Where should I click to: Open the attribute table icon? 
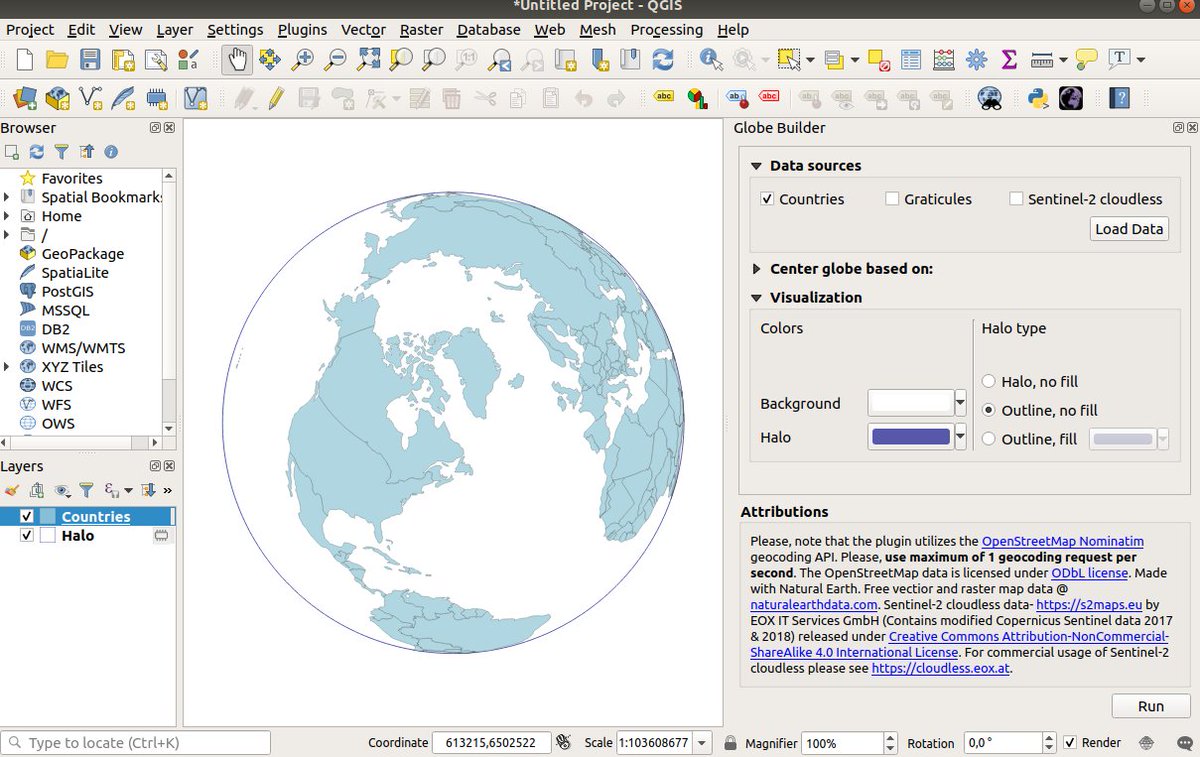coord(910,60)
